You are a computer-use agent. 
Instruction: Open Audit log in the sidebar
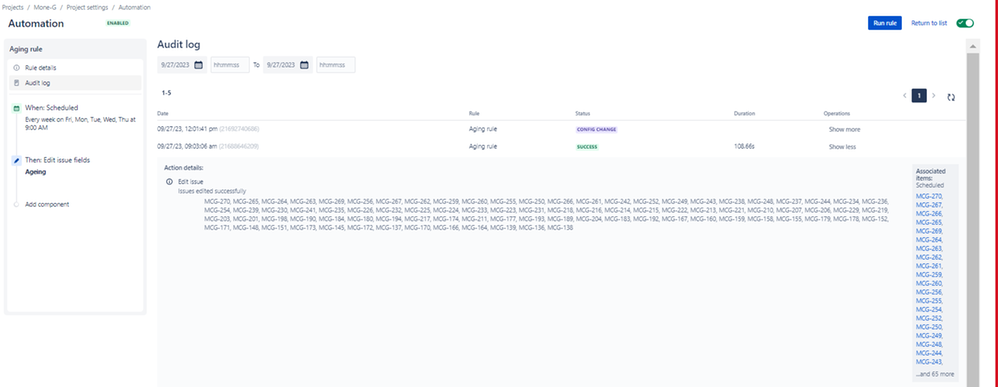tap(75, 83)
